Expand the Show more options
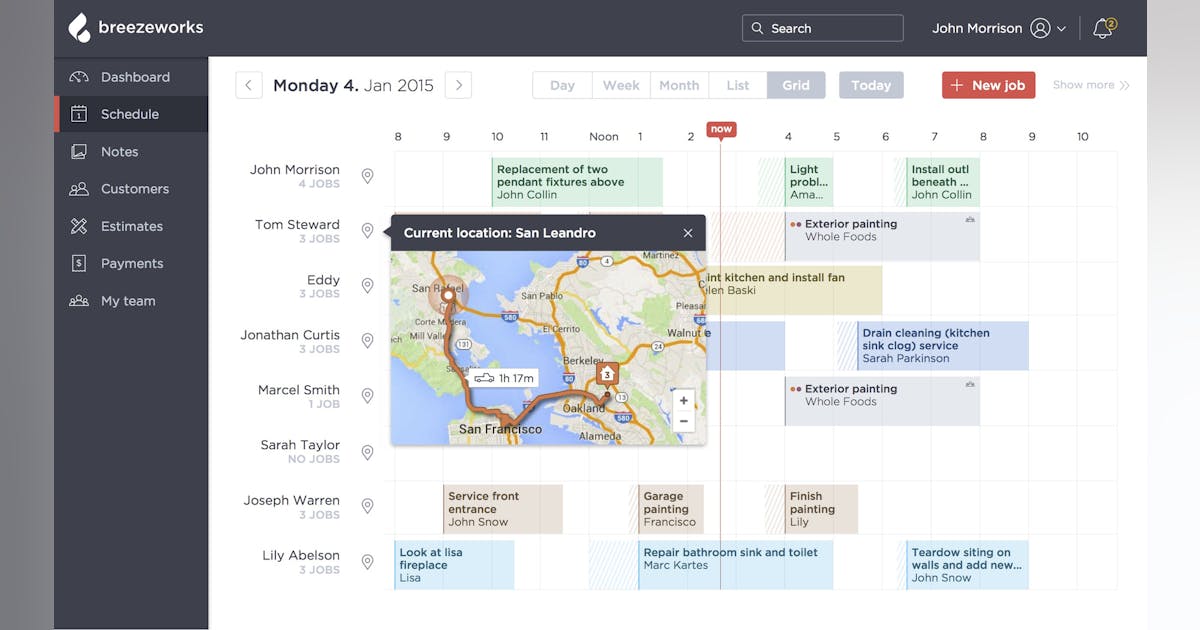 click(x=1090, y=85)
